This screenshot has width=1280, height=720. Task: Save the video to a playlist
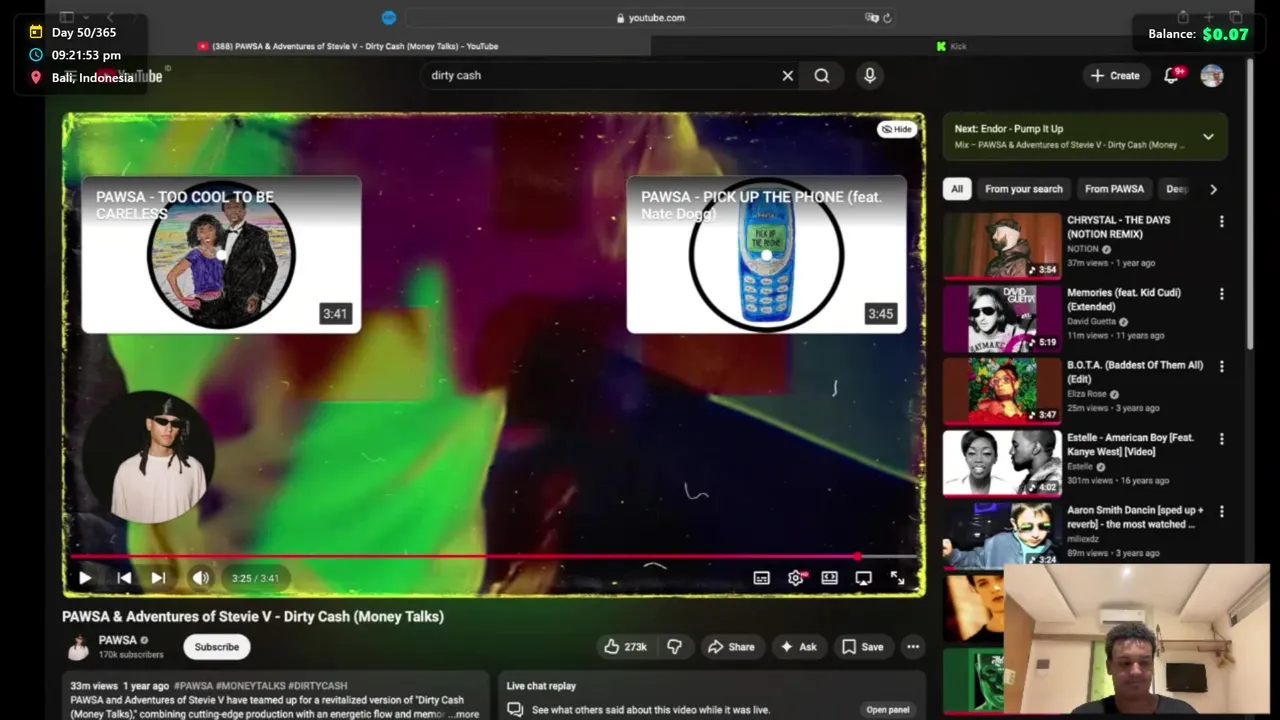(863, 647)
